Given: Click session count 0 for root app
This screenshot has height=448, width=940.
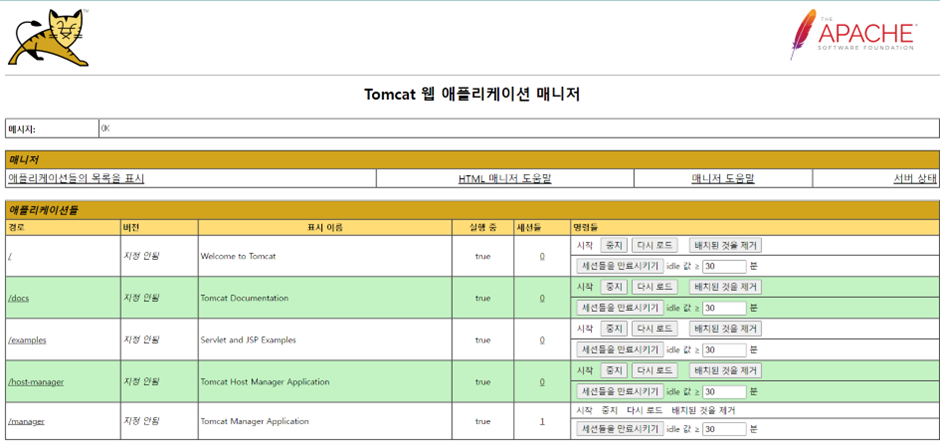Looking at the screenshot, I should [x=542, y=256].
